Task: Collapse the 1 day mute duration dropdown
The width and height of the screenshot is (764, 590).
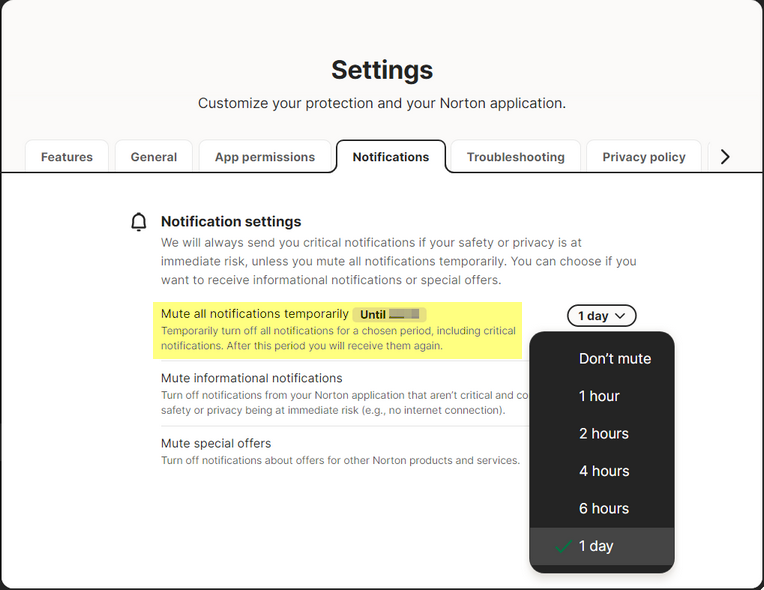Action: click(x=602, y=316)
